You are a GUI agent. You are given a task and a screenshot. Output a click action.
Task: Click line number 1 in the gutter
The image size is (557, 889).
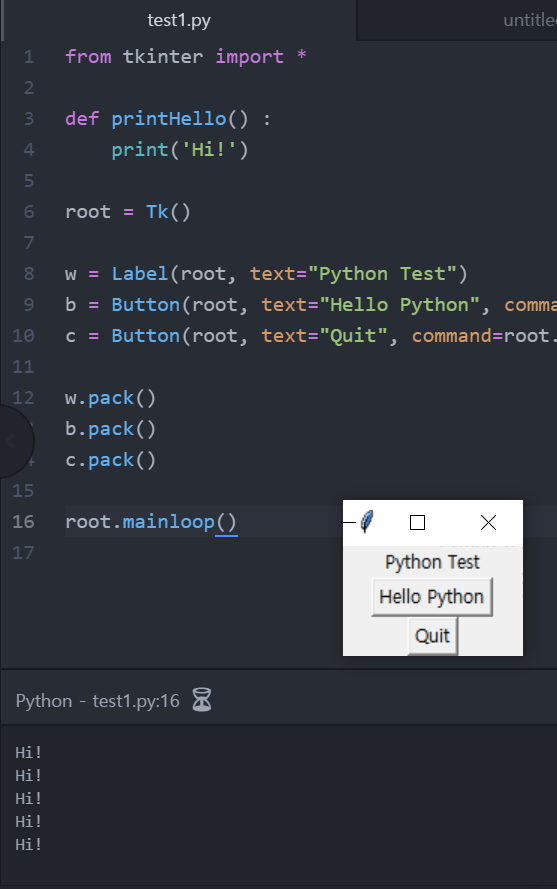29,57
